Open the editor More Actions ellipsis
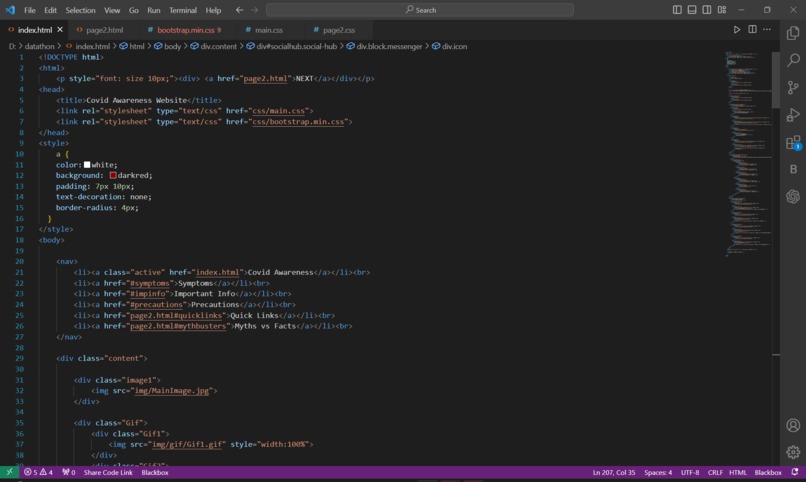This screenshot has height=482, width=806. click(767, 30)
